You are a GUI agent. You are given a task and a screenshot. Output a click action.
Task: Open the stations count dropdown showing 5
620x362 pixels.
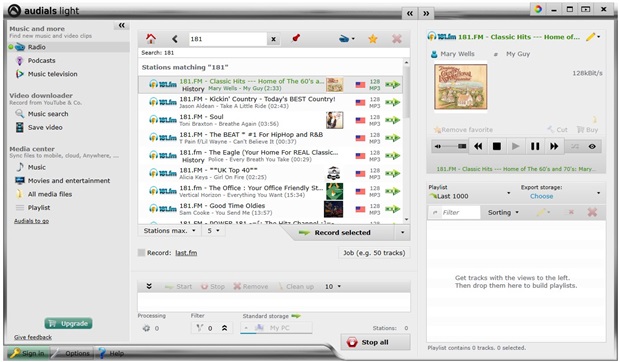pyautogui.click(x=214, y=230)
